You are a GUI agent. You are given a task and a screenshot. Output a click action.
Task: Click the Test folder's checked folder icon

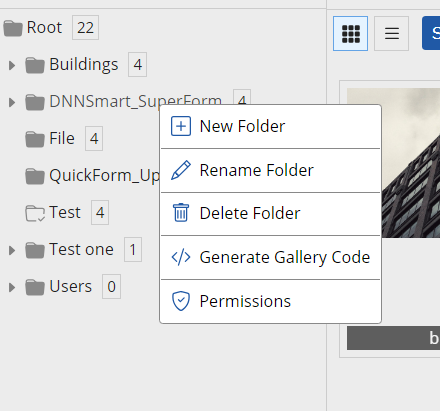pyautogui.click(x=35, y=213)
